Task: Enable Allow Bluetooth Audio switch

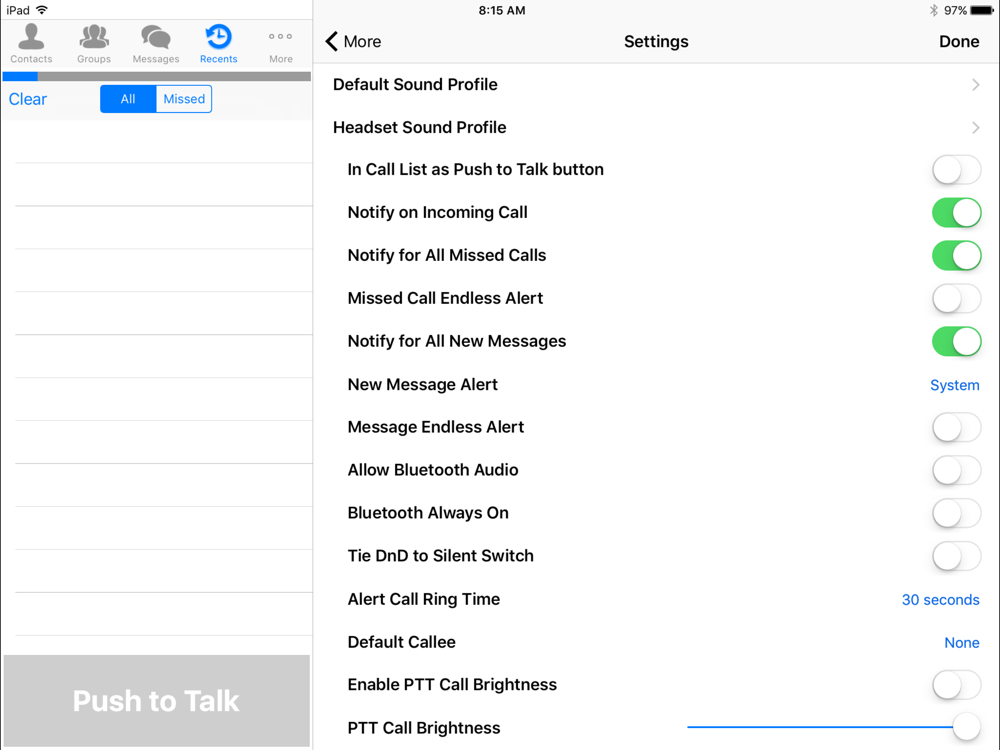Action: pos(956,470)
